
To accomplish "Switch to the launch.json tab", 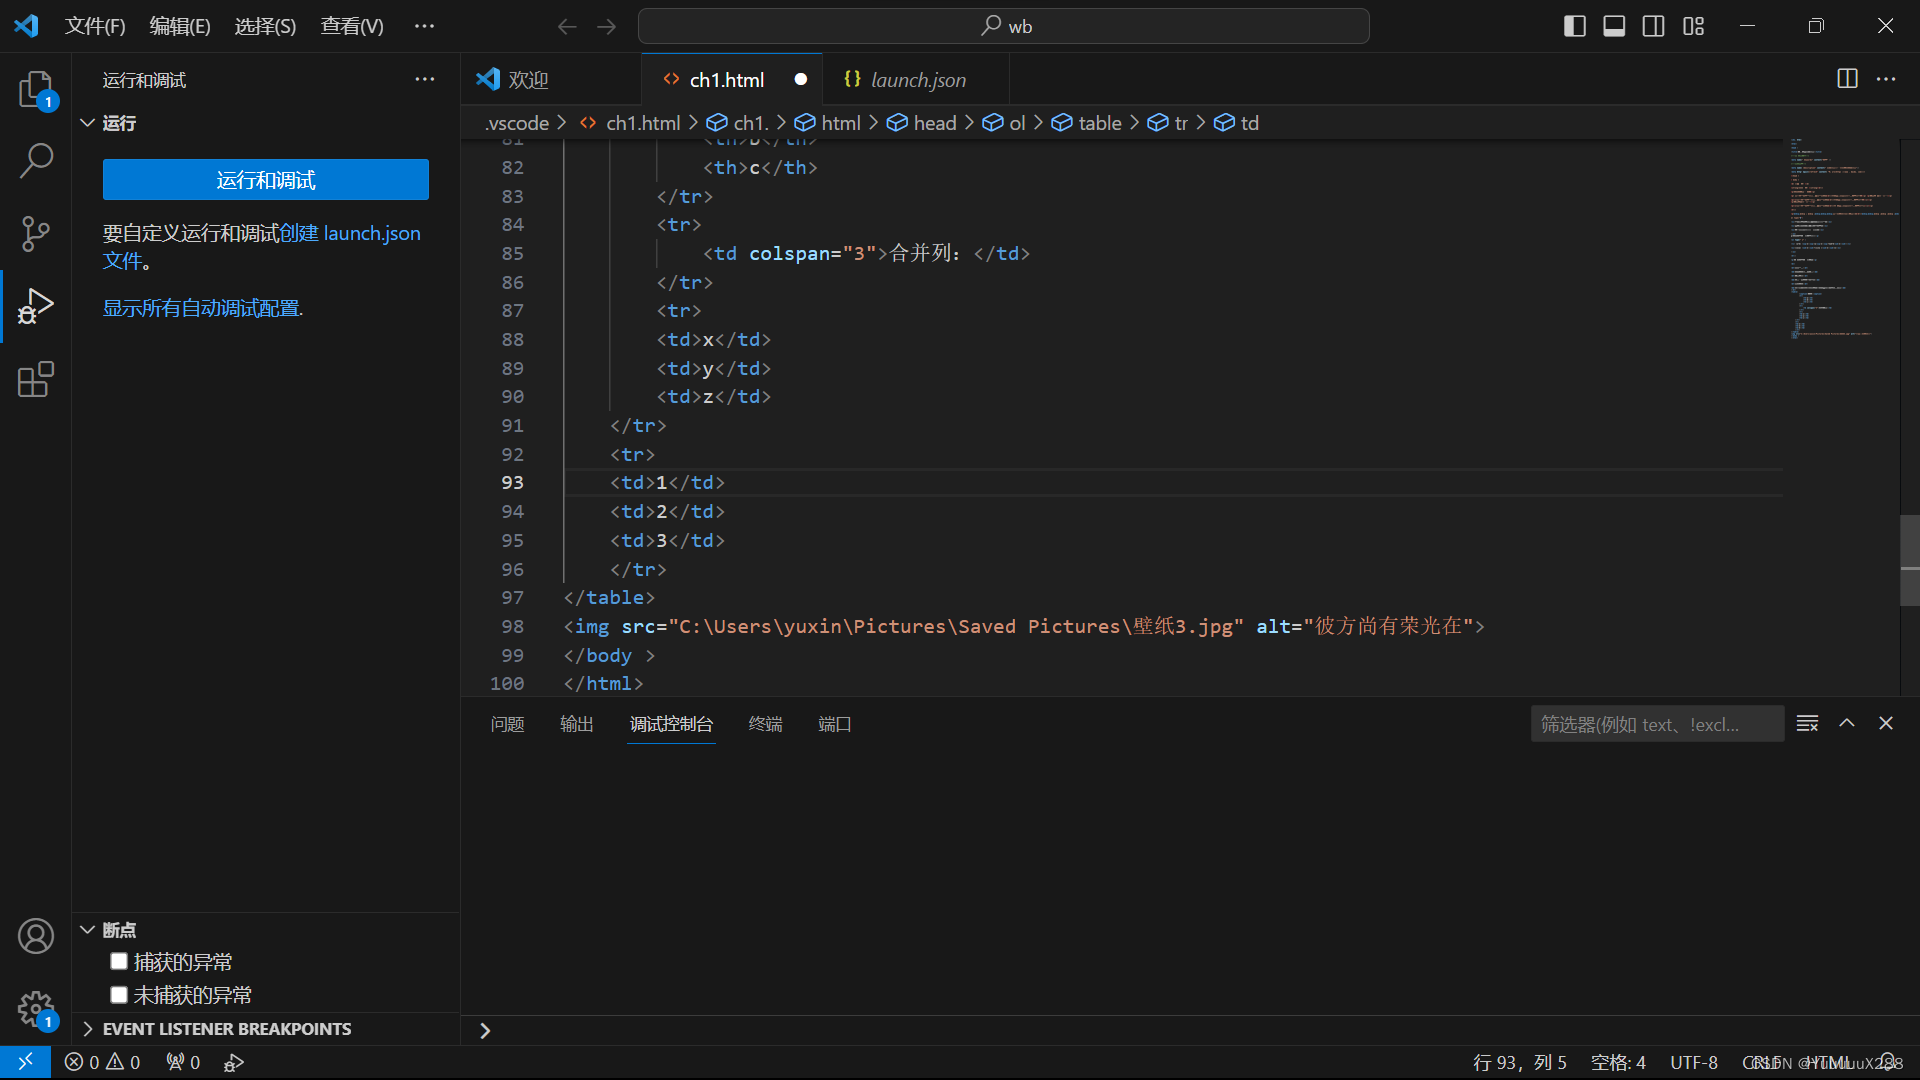I will (x=916, y=80).
